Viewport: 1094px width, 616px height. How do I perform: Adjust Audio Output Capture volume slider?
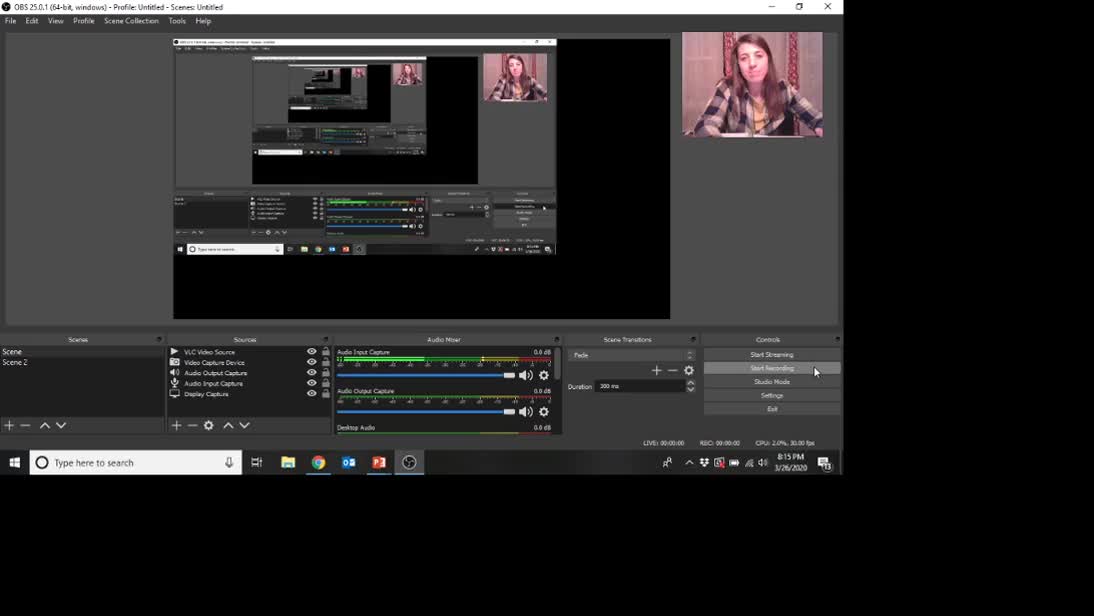click(426, 412)
